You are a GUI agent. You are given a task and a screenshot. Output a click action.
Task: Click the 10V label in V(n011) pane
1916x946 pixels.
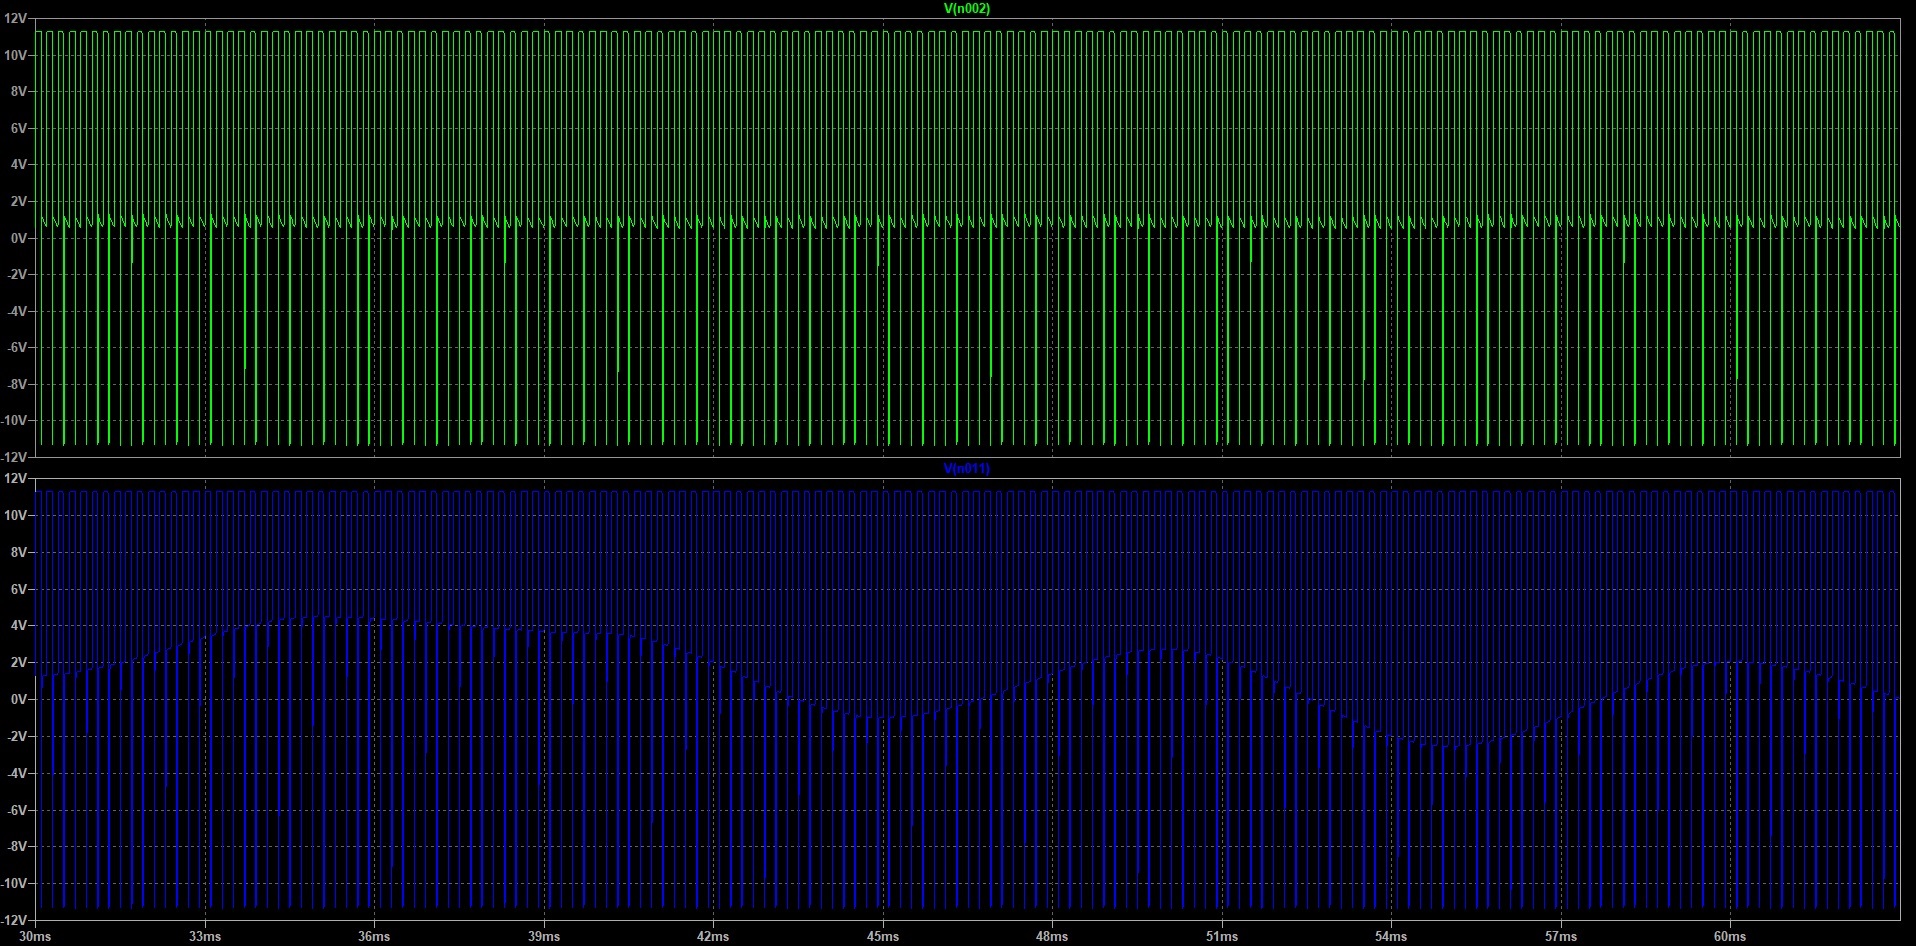click(15, 516)
